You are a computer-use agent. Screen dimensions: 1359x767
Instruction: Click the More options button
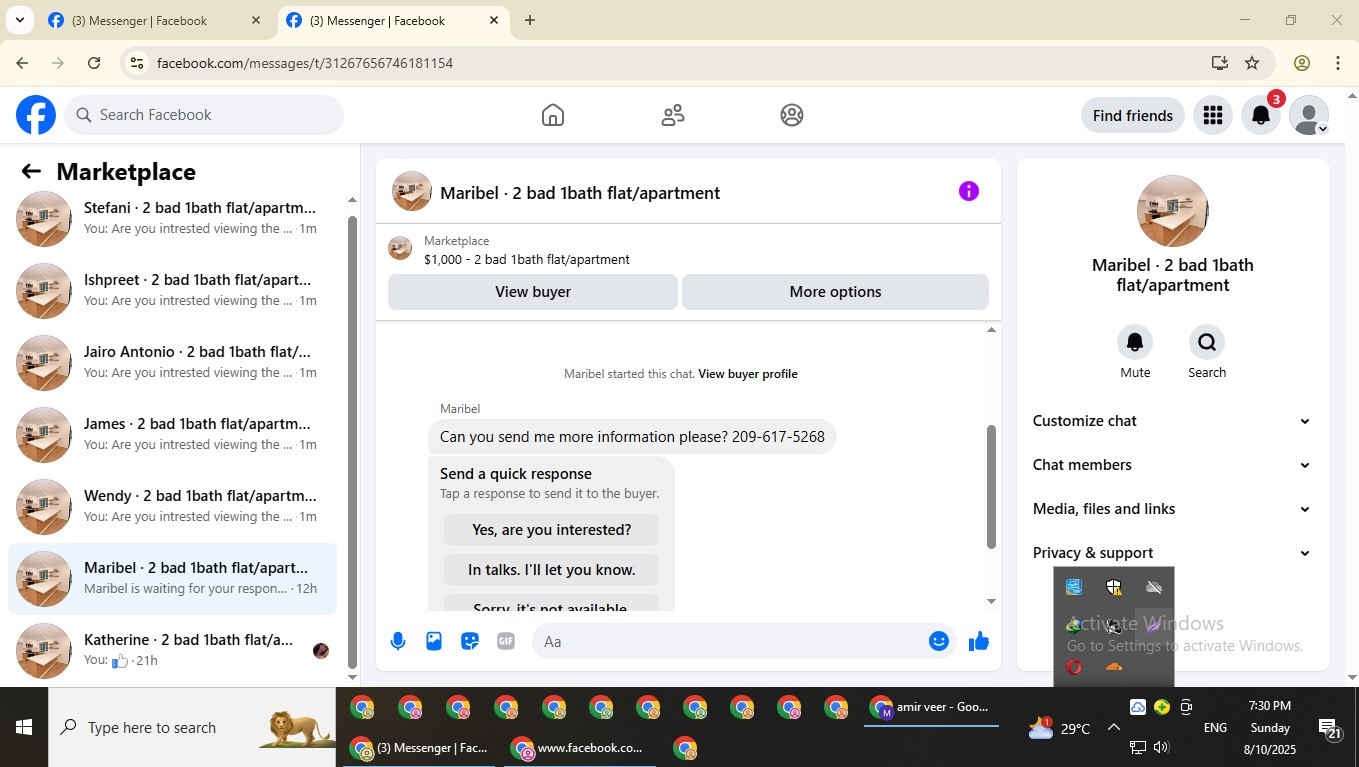click(x=835, y=292)
